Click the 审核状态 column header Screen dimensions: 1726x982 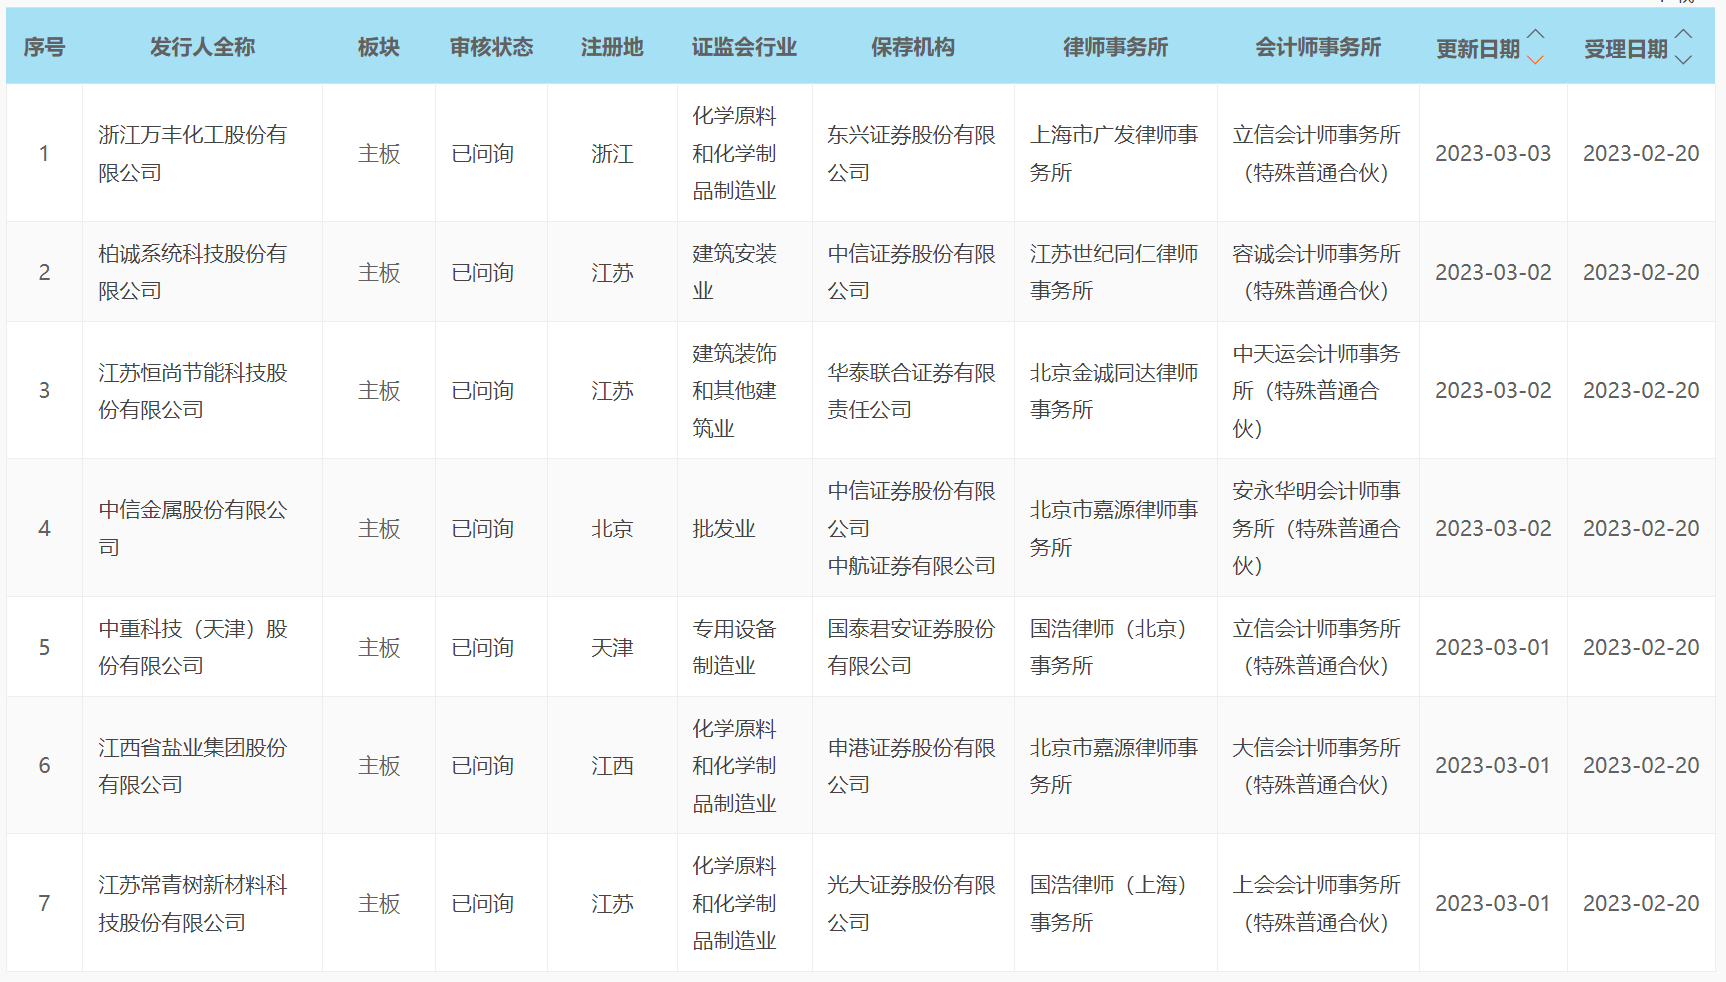click(491, 47)
